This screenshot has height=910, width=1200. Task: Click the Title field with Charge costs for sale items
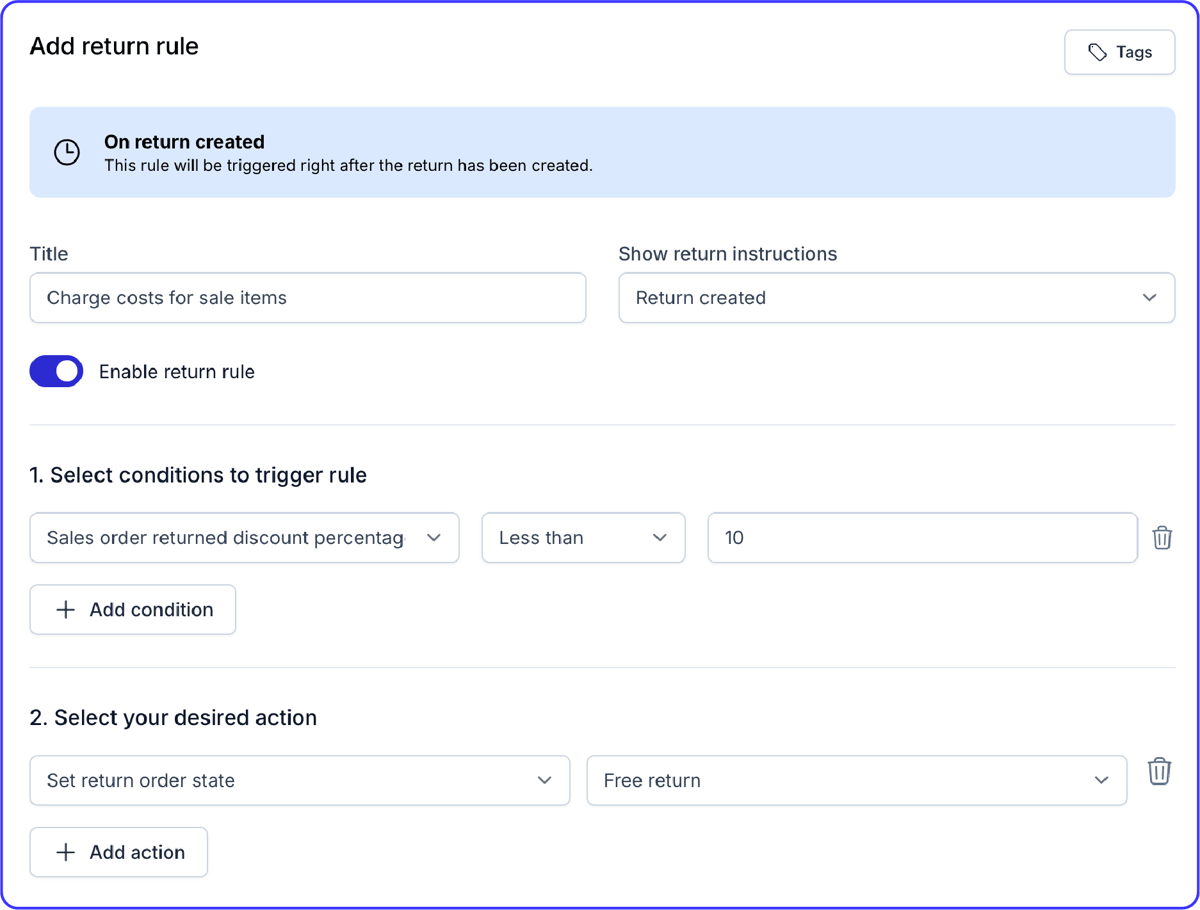coord(307,297)
